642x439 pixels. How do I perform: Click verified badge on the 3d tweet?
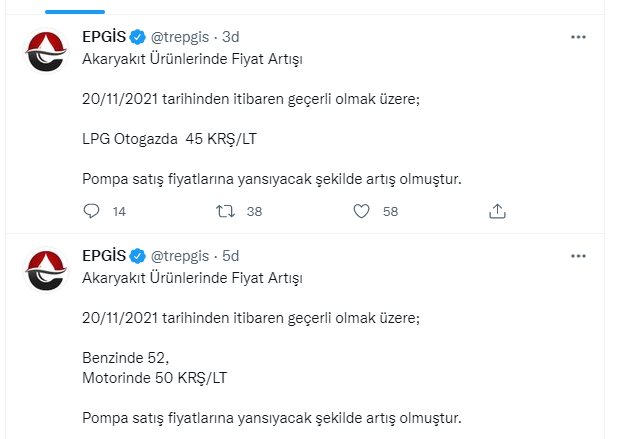[138, 37]
